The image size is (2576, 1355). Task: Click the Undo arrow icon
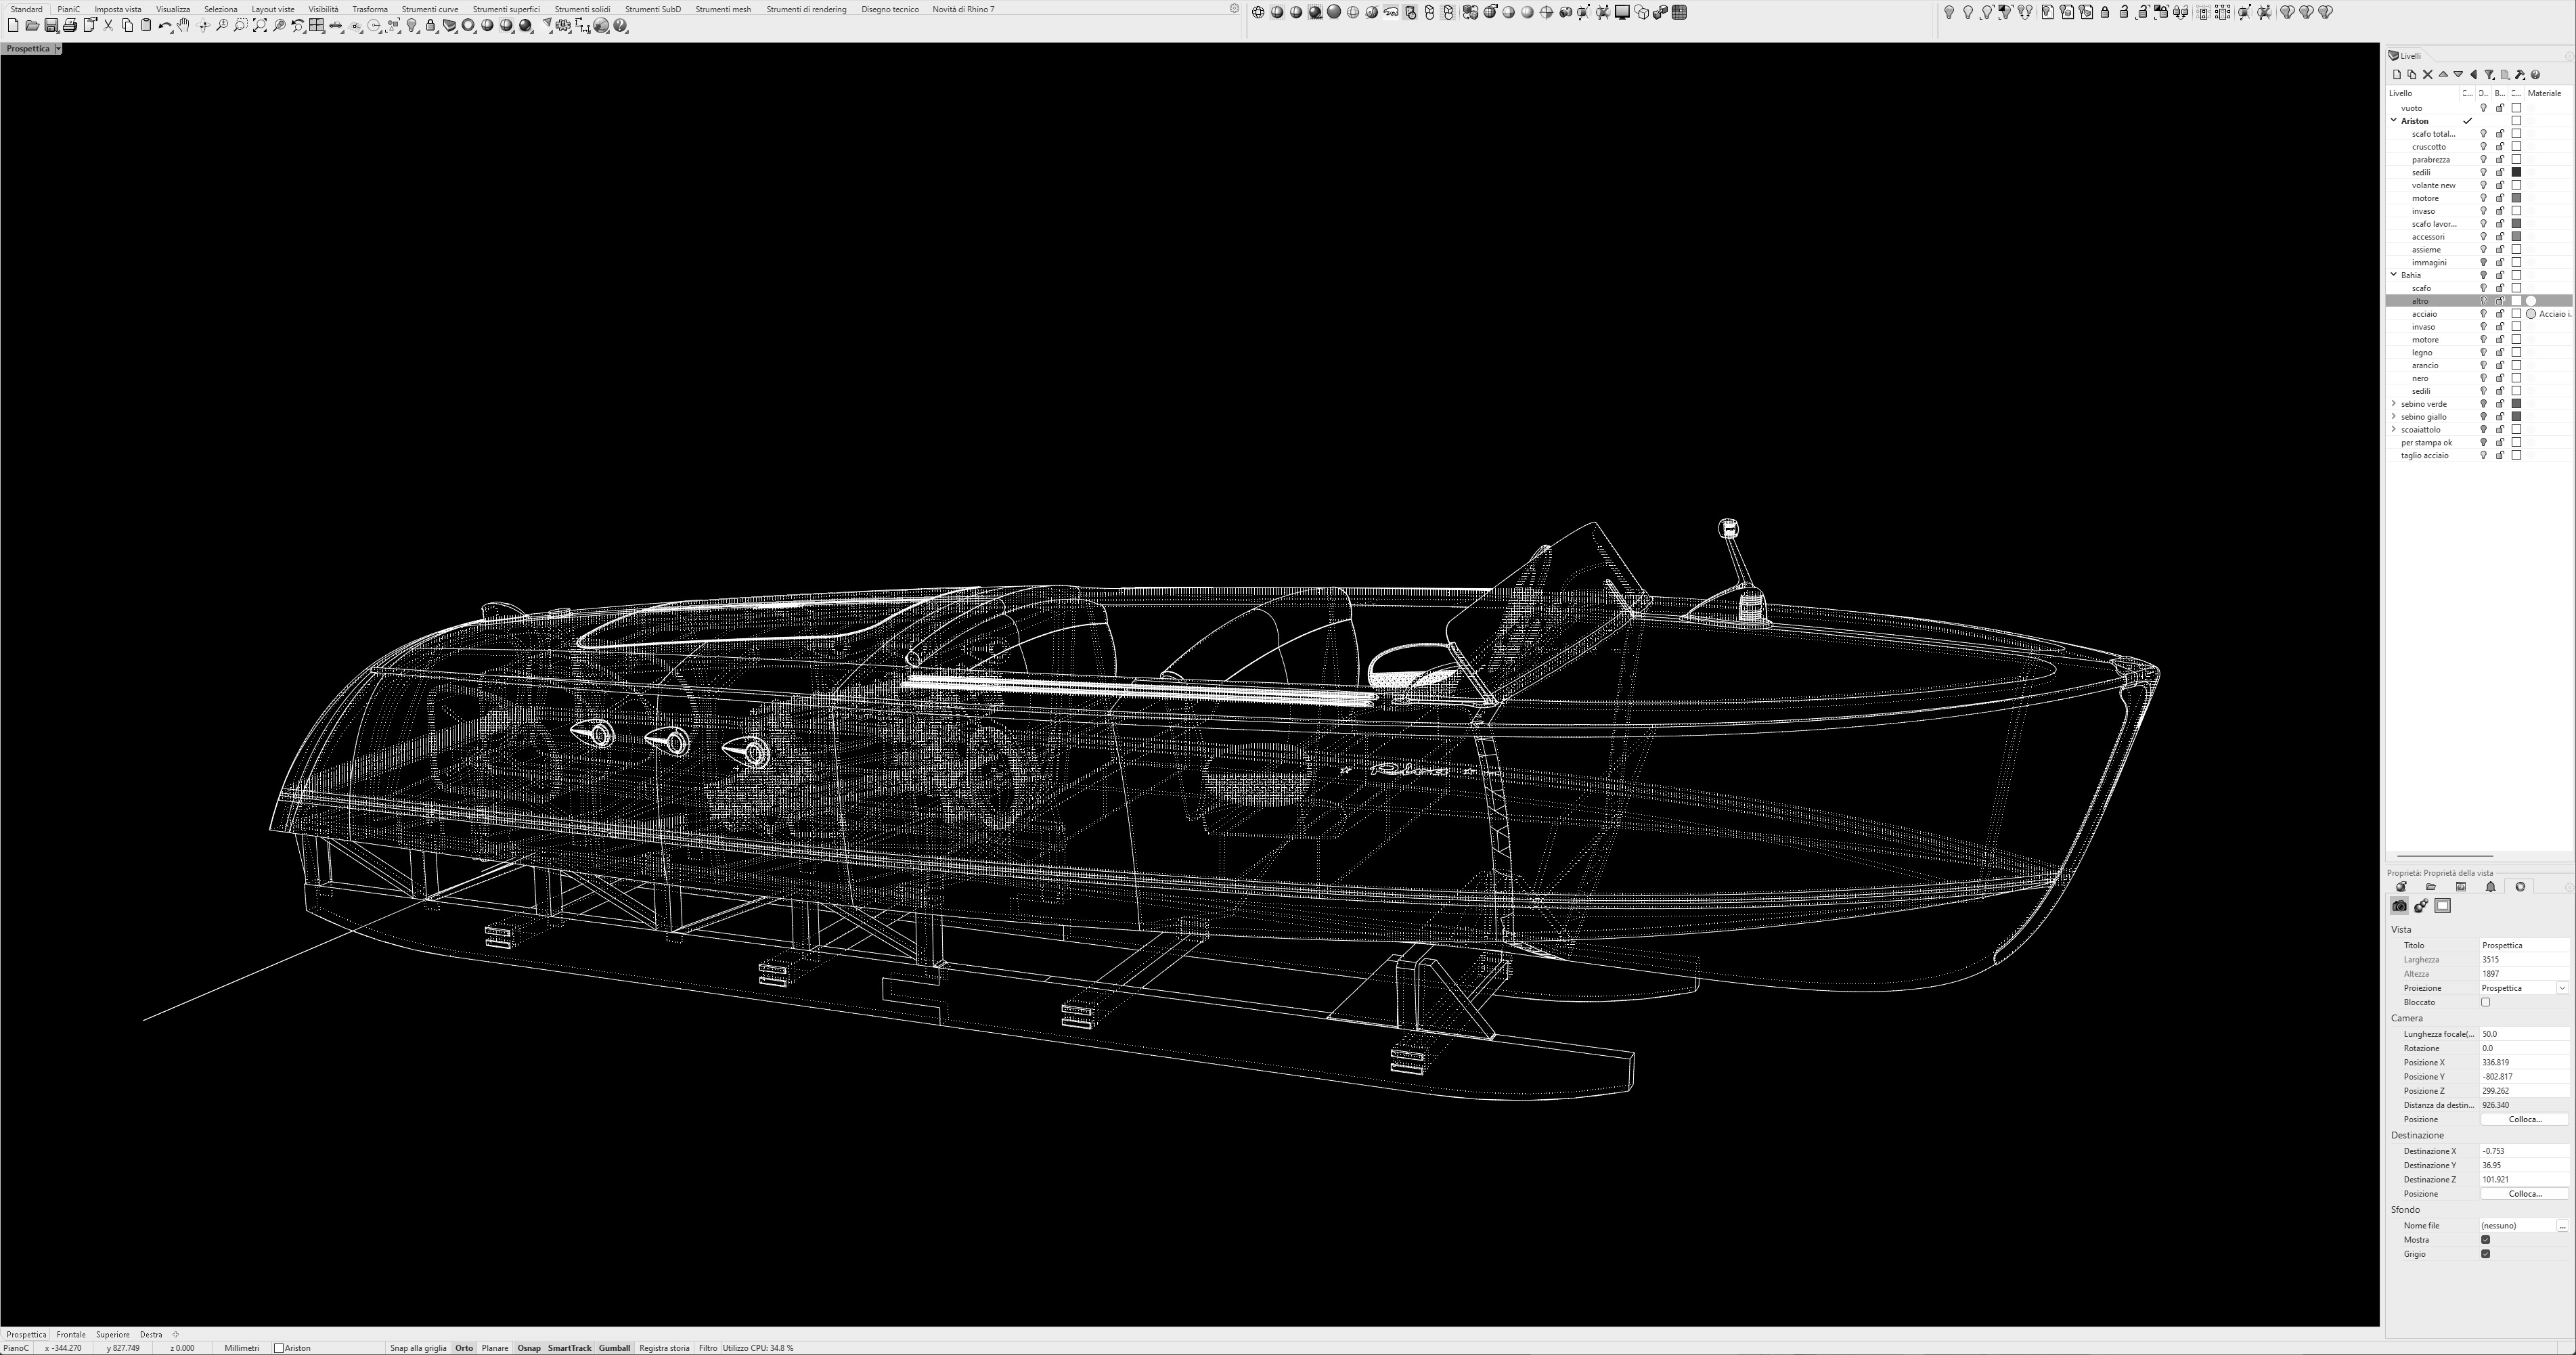point(164,26)
